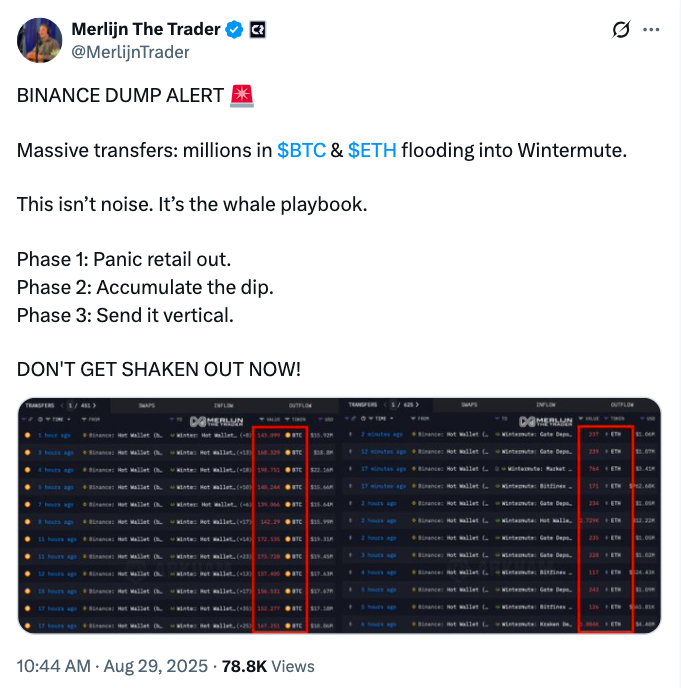Click next-page arrow after 1 / 625
This screenshot has width=681, height=688.
(417, 405)
